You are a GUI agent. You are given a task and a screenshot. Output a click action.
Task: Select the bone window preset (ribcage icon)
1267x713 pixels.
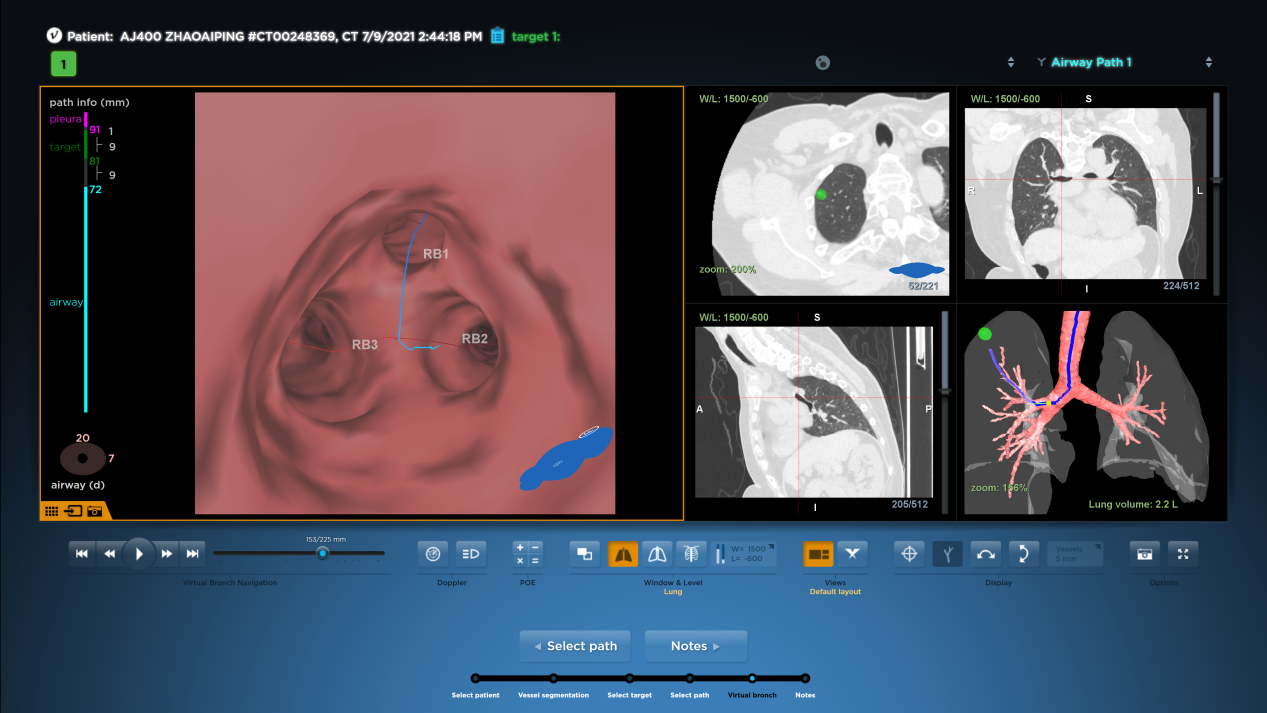pyautogui.click(x=690, y=553)
